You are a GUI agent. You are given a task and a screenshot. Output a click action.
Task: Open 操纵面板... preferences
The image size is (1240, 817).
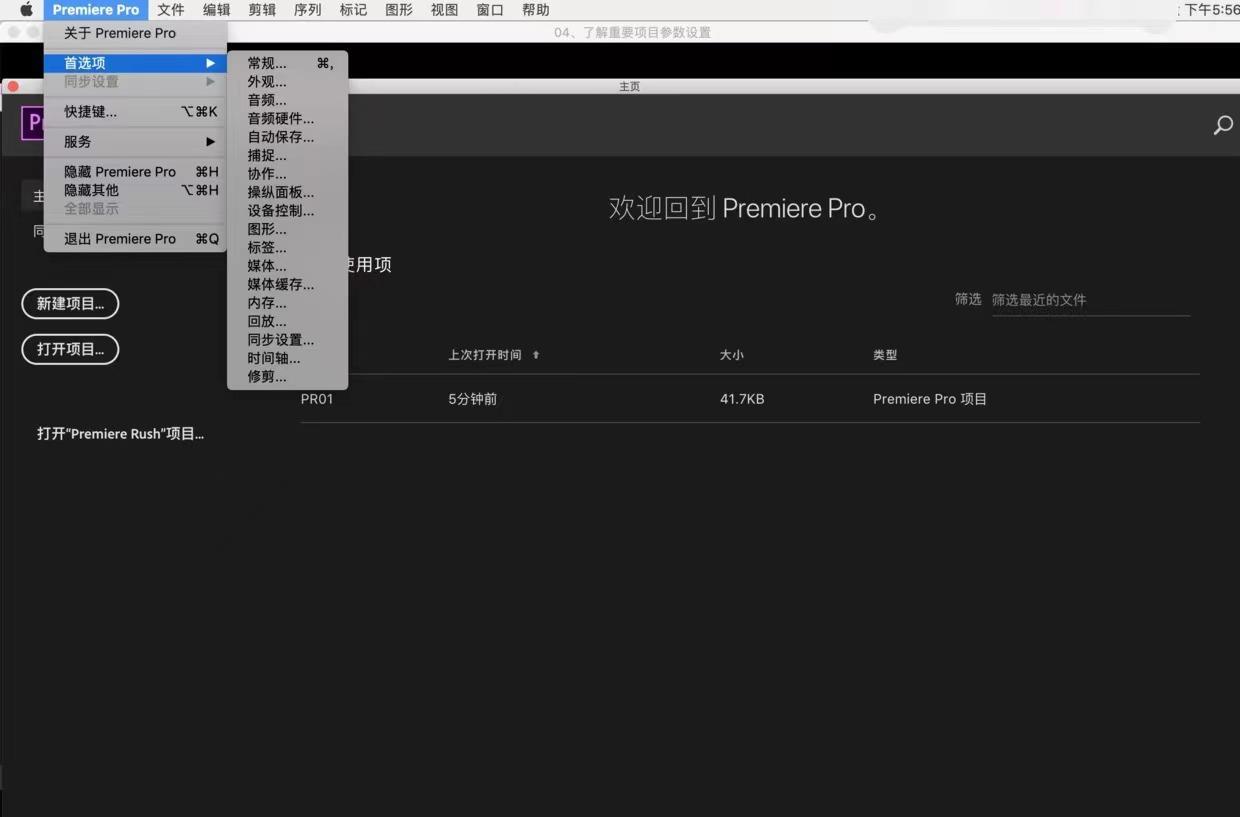coord(288,192)
